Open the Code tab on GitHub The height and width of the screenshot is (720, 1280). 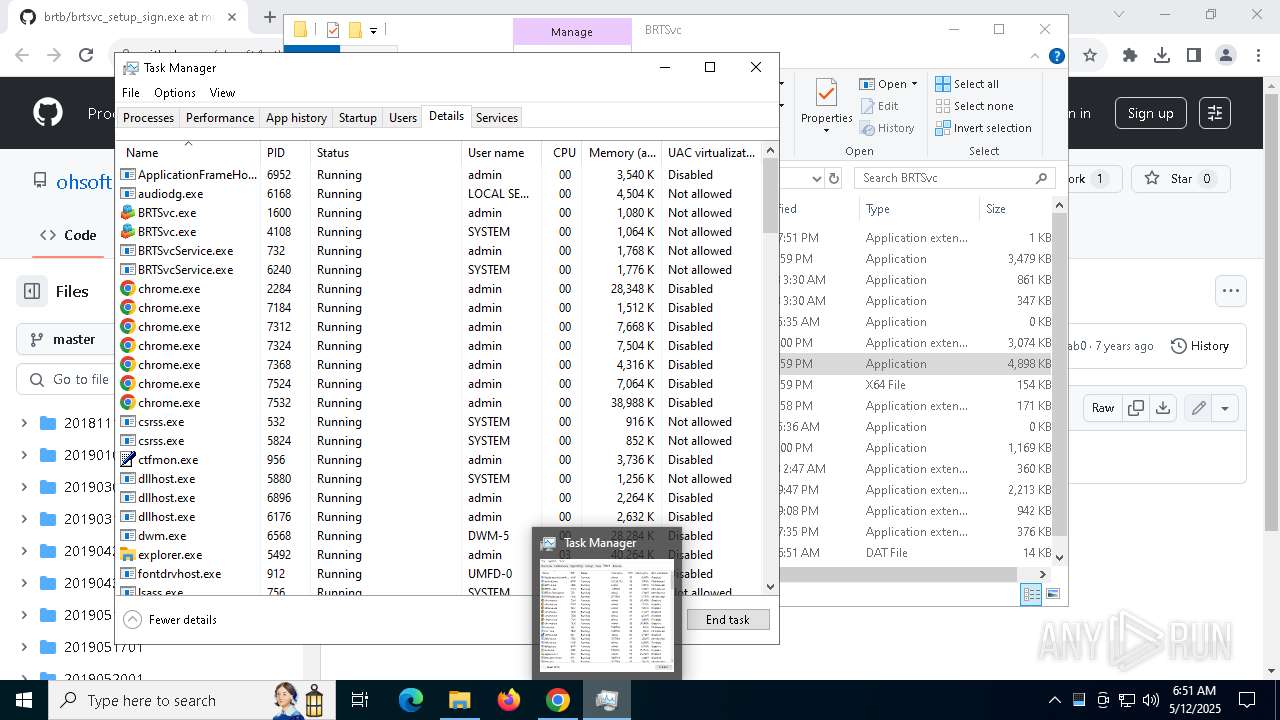68,235
